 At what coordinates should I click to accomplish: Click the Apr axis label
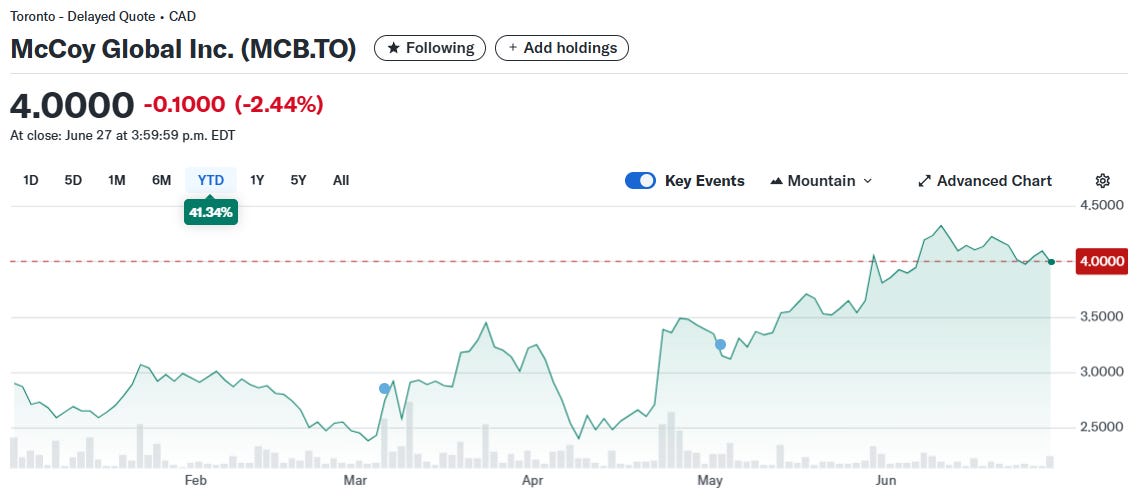point(533,480)
